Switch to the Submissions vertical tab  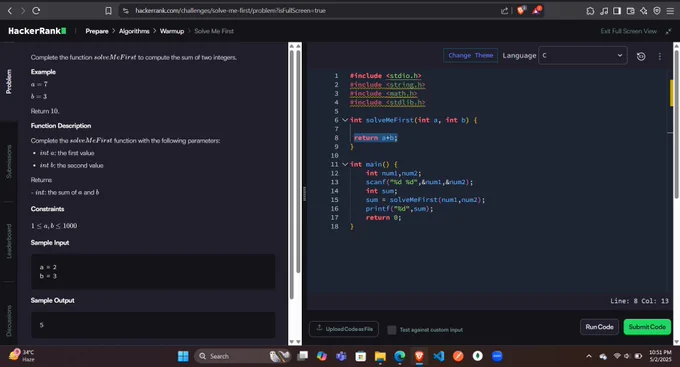coord(9,161)
